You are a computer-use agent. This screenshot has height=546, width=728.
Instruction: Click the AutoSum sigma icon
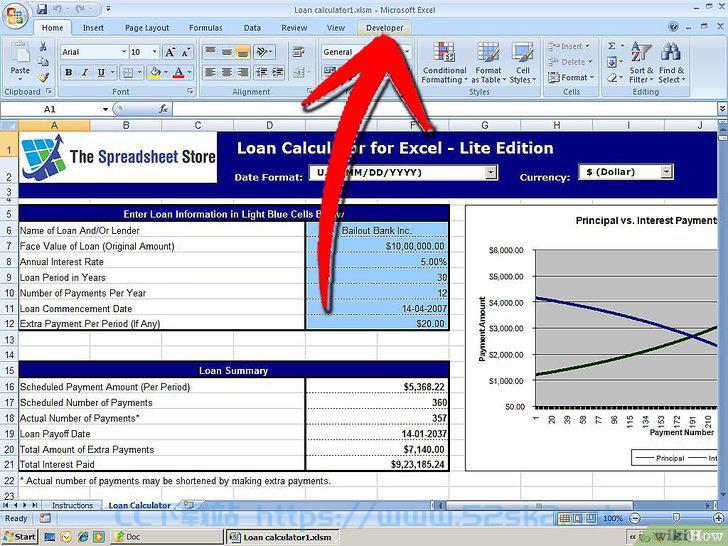point(612,46)
